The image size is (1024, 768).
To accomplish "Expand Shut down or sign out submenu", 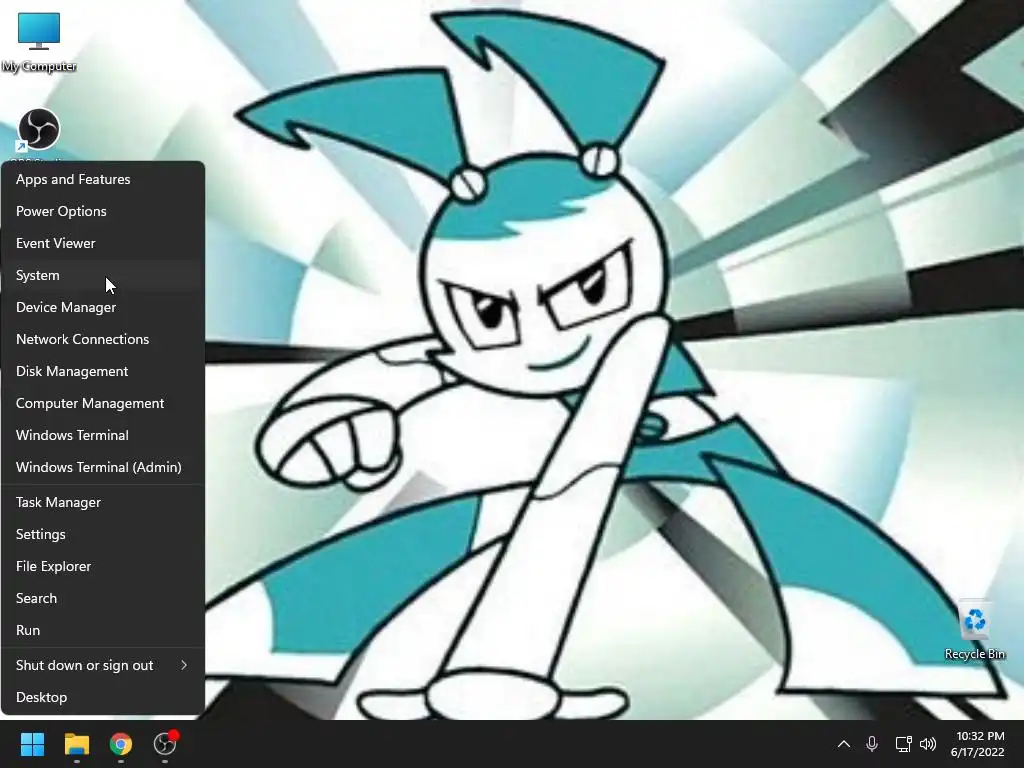I will (x=103, y=665).
